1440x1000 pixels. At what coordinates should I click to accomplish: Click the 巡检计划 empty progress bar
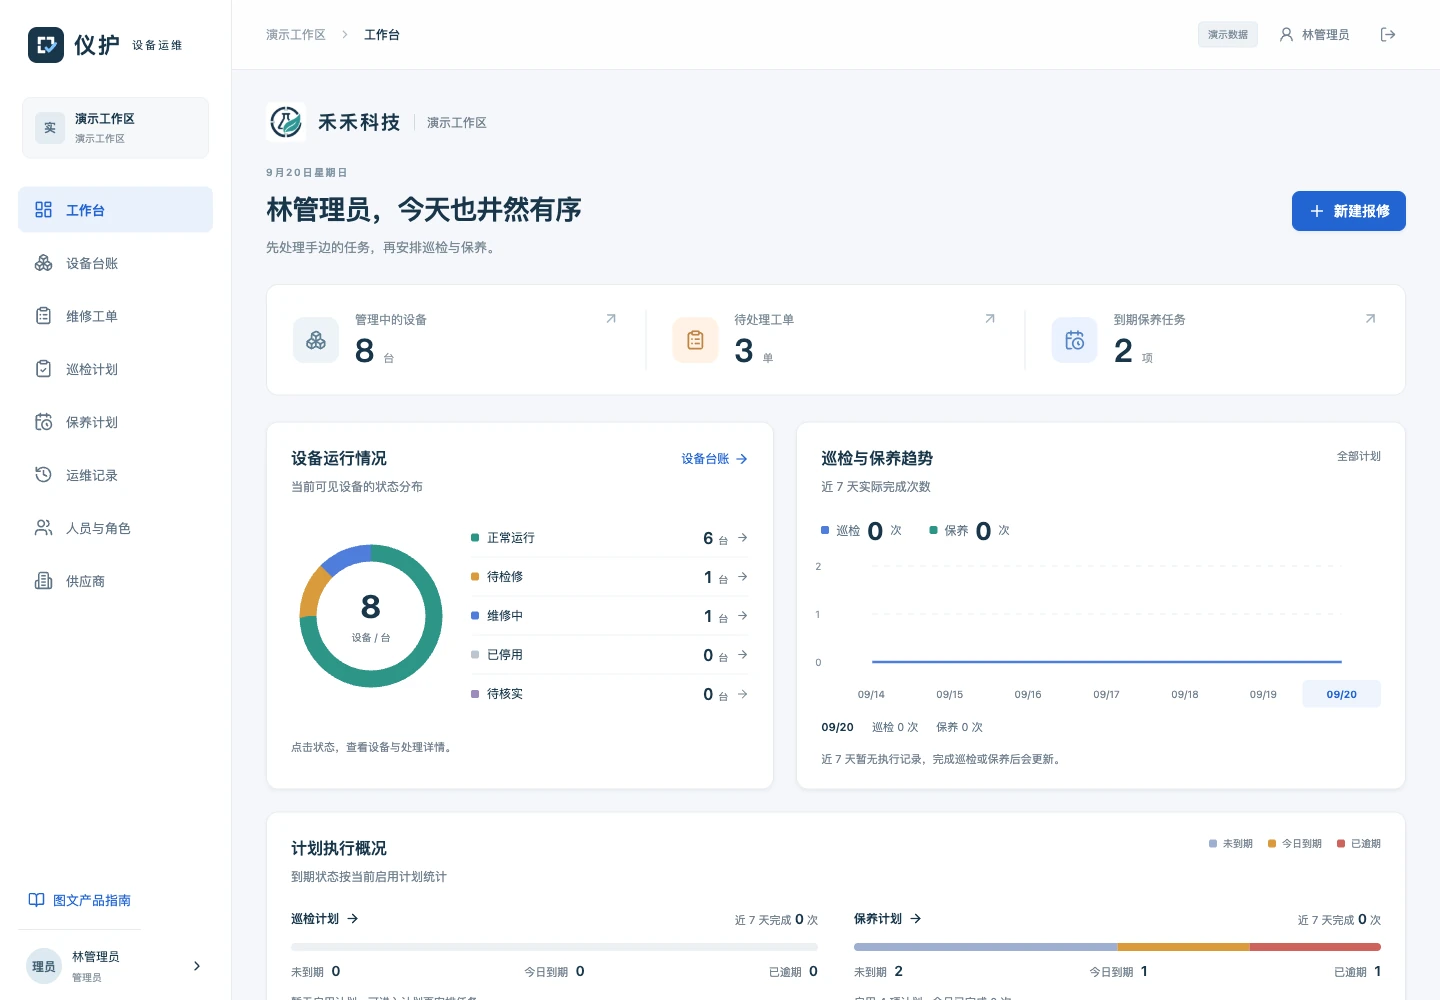pyautogui.click(x=554, y=947)
